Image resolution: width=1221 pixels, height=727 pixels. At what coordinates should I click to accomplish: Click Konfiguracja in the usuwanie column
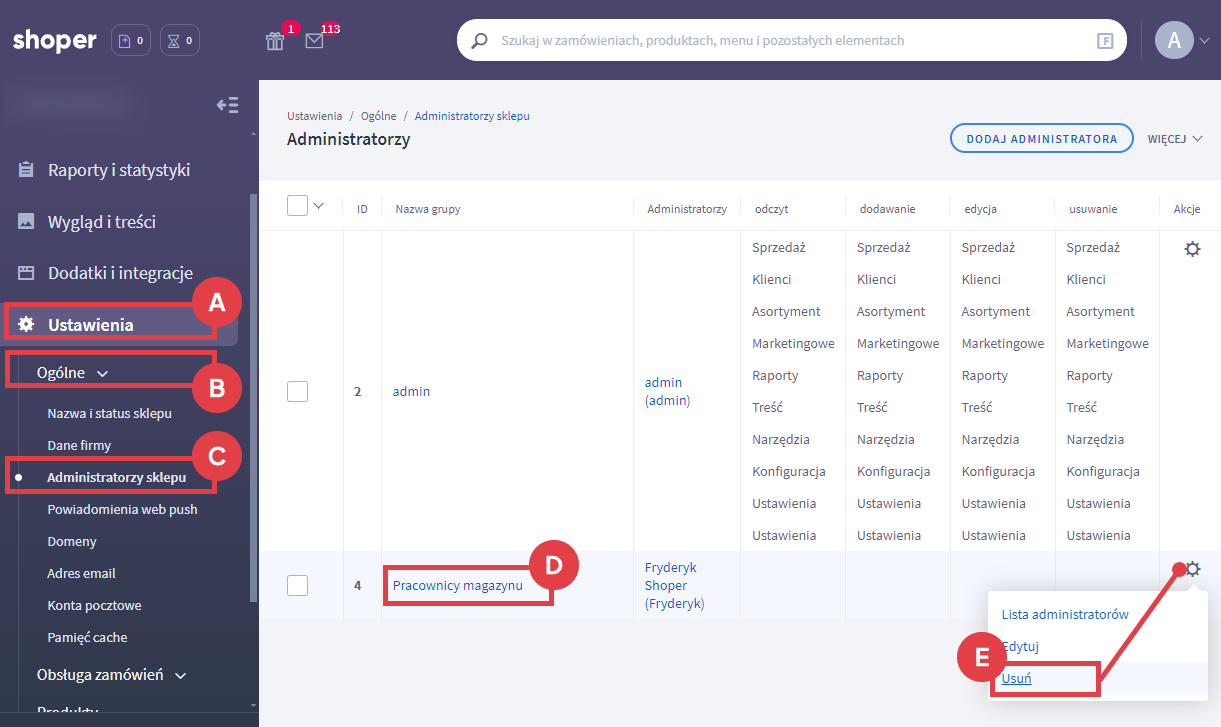point(1103,471)
